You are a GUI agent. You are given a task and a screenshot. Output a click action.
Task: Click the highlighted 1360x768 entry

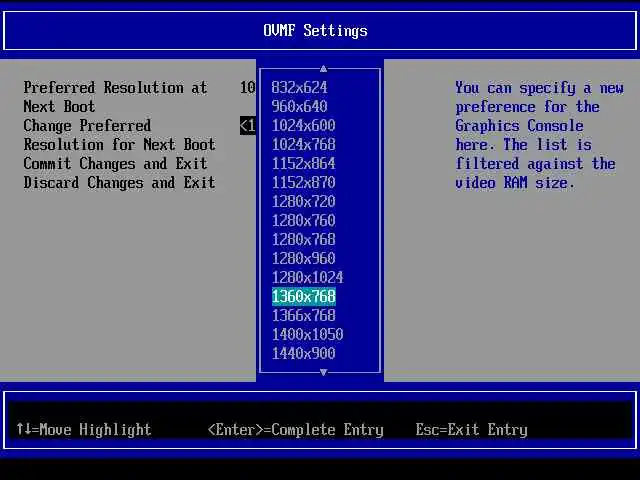tap(304, 297)
